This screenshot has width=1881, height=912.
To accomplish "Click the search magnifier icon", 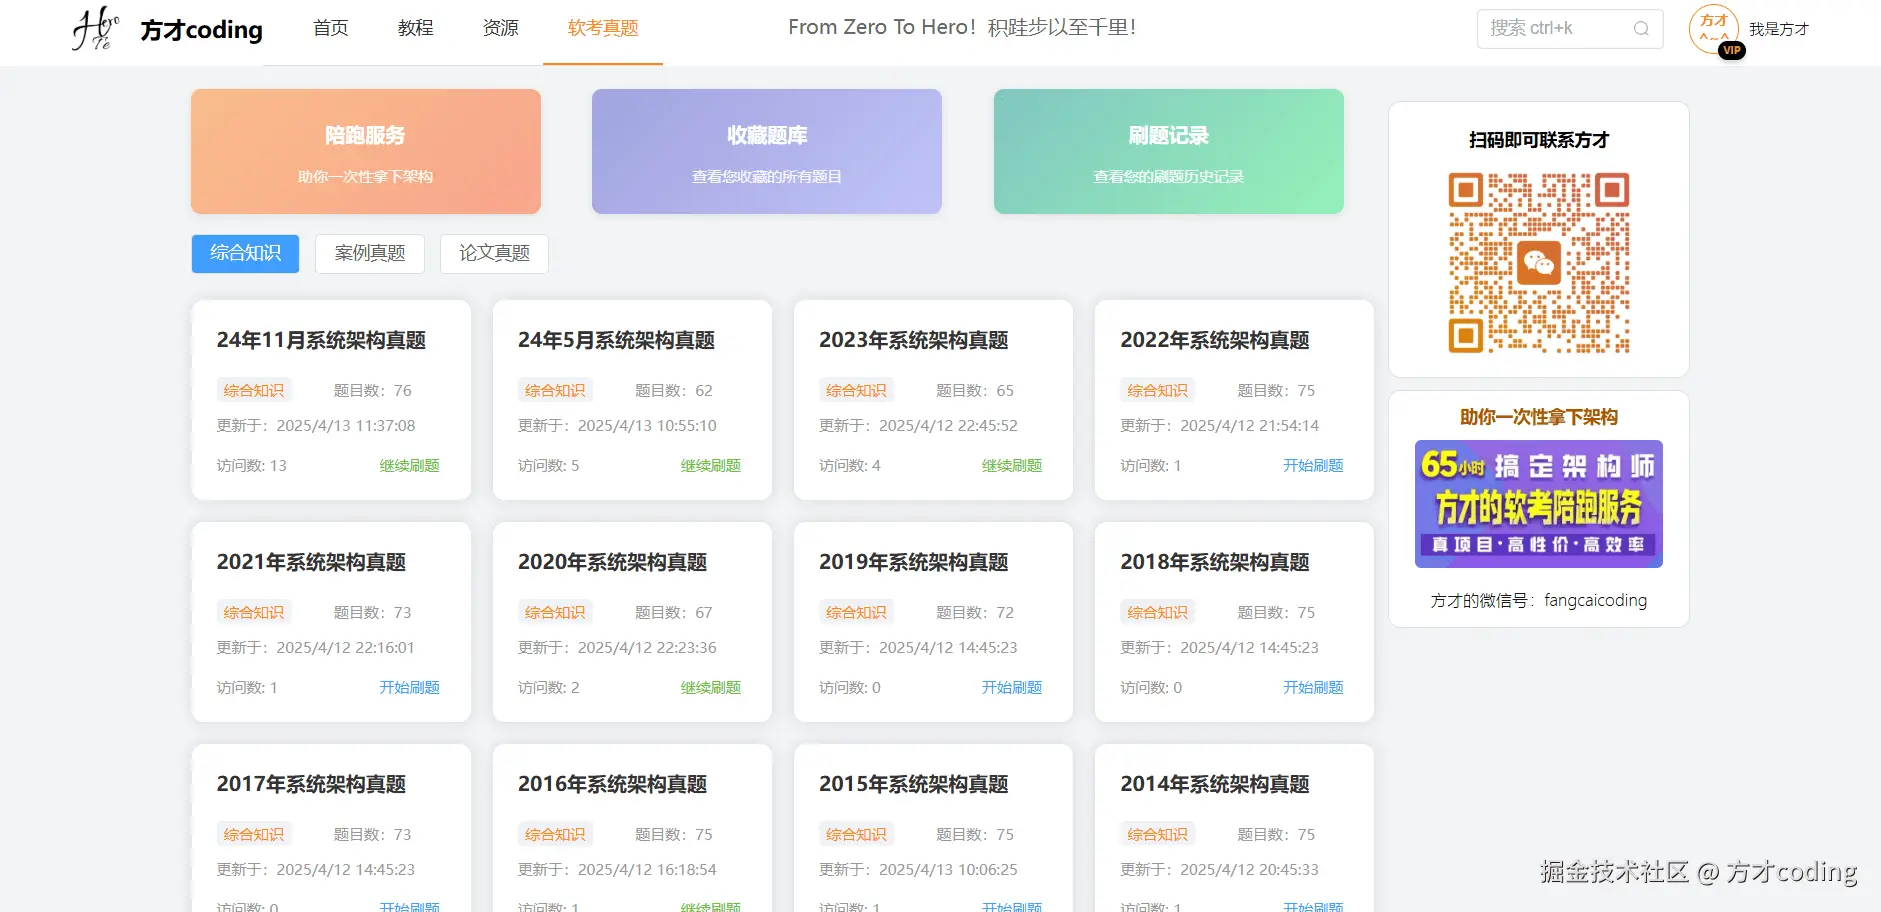I will 1641,28.
